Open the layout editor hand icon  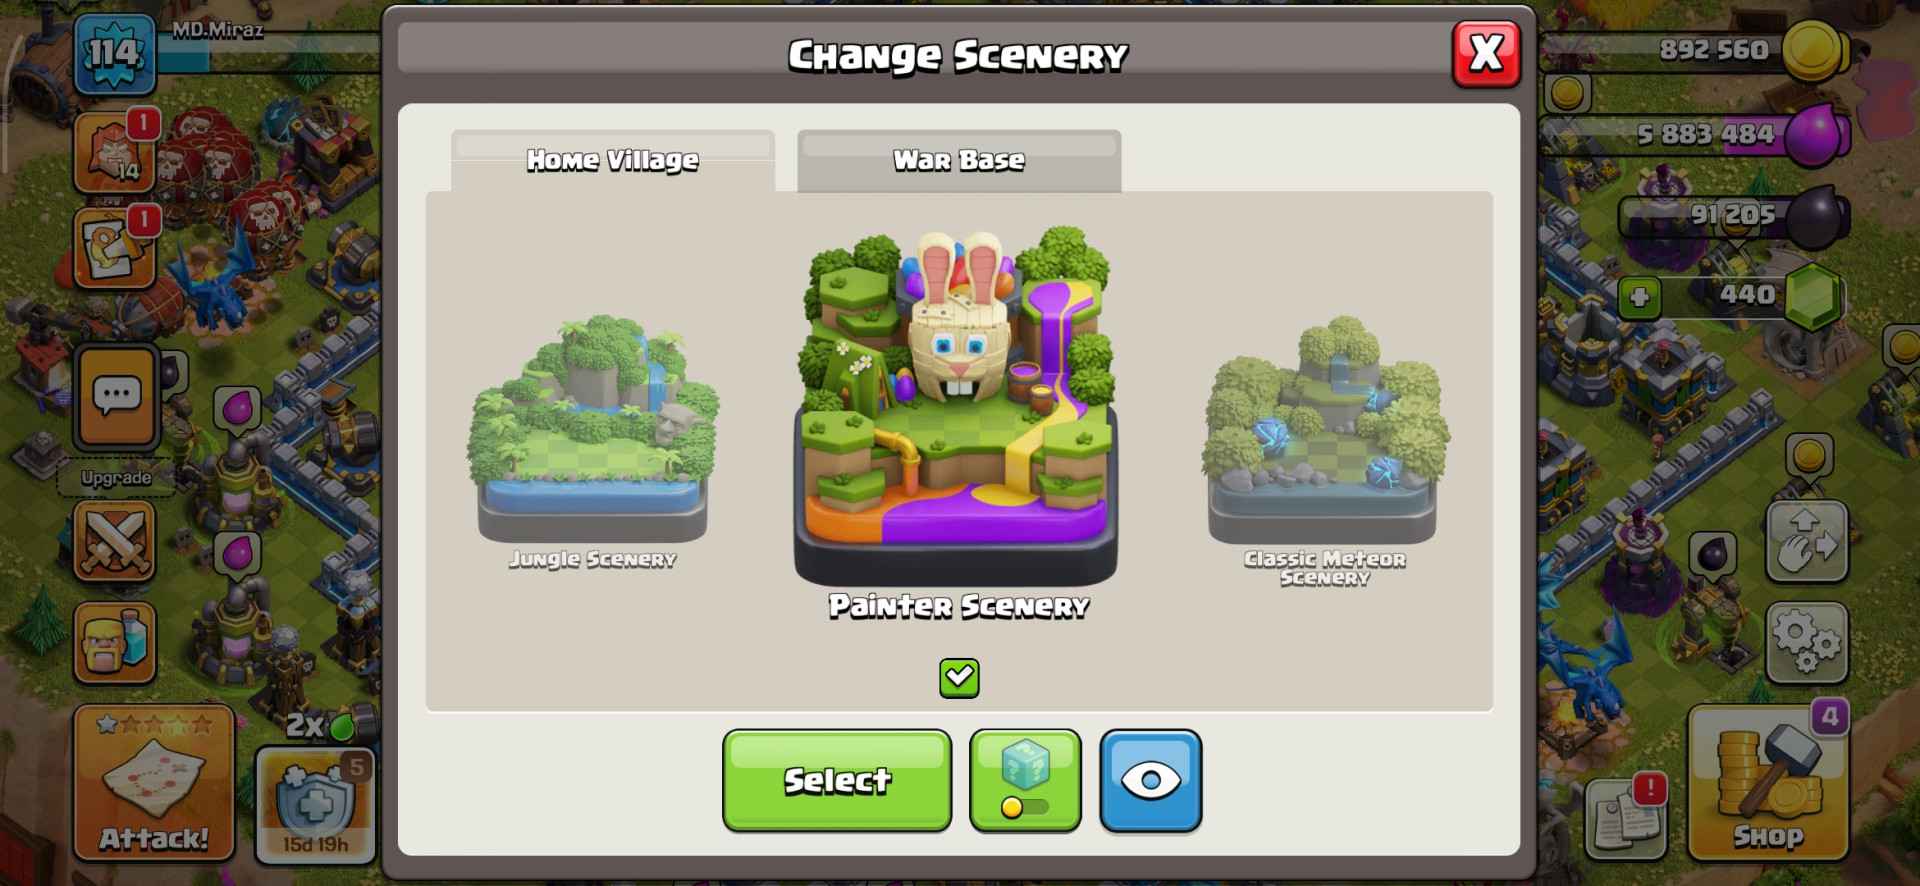click(x=1806, y=541)
